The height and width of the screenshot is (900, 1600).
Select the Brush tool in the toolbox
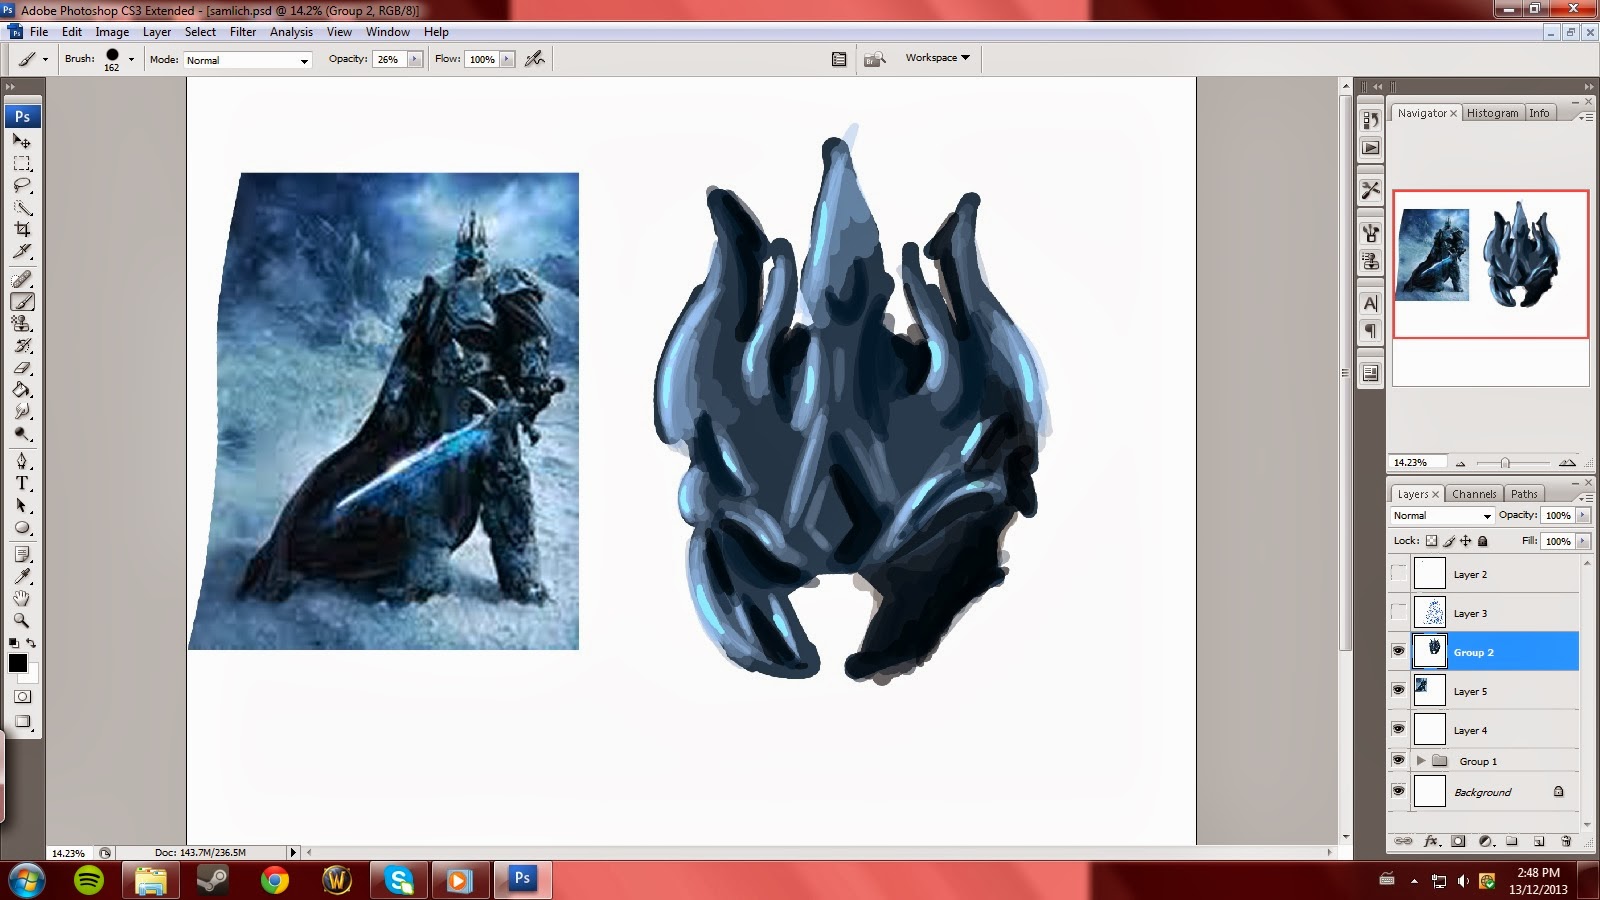(22, 302)
